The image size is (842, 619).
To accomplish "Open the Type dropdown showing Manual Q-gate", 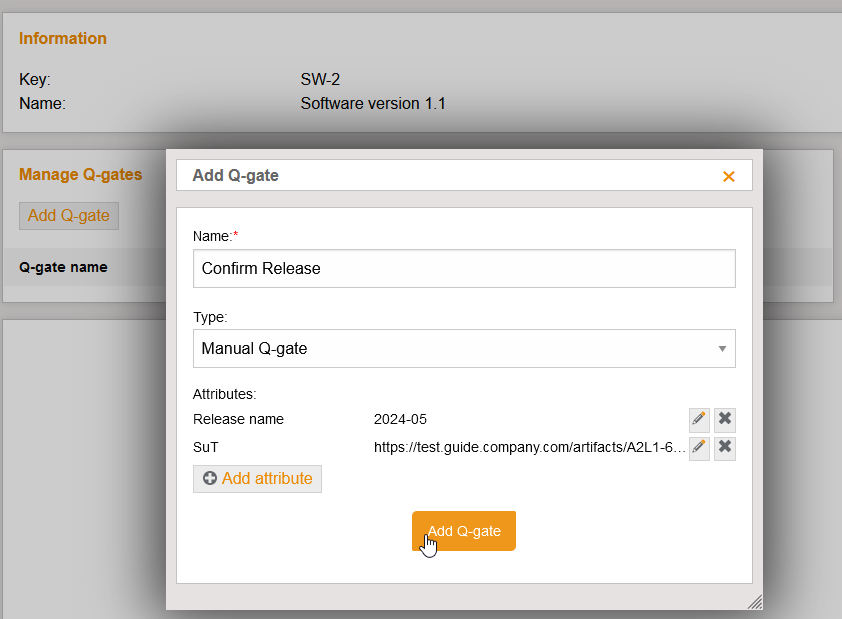I will pos(463,348).
